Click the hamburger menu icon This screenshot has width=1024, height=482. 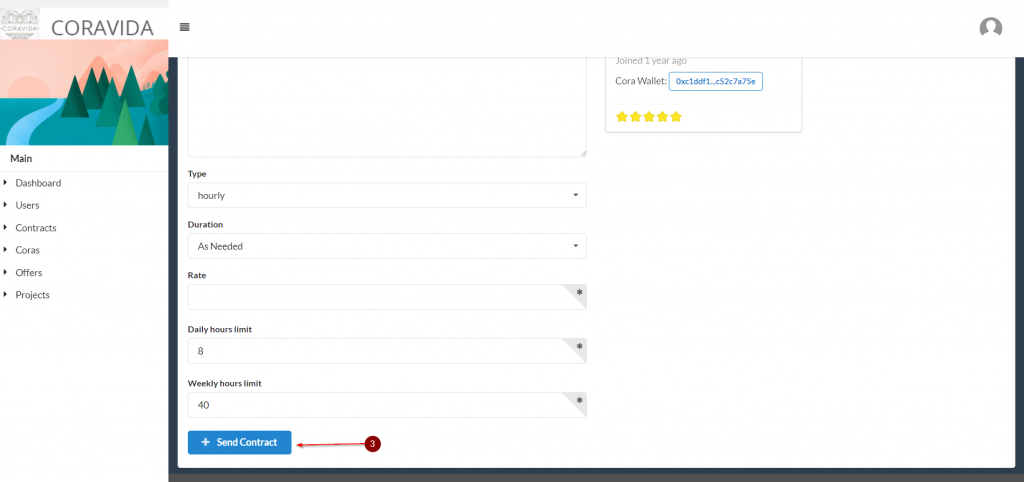[184, 27]
